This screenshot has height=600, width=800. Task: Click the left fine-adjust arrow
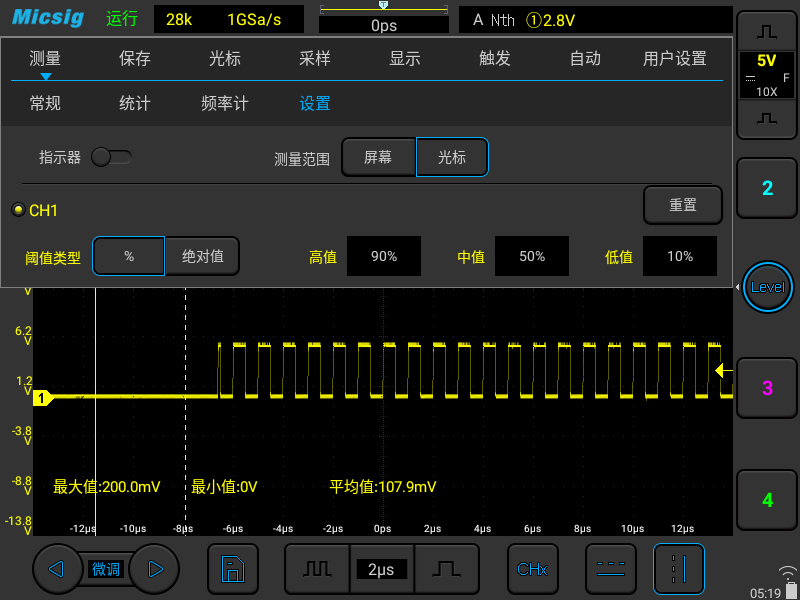click(56, 568)
